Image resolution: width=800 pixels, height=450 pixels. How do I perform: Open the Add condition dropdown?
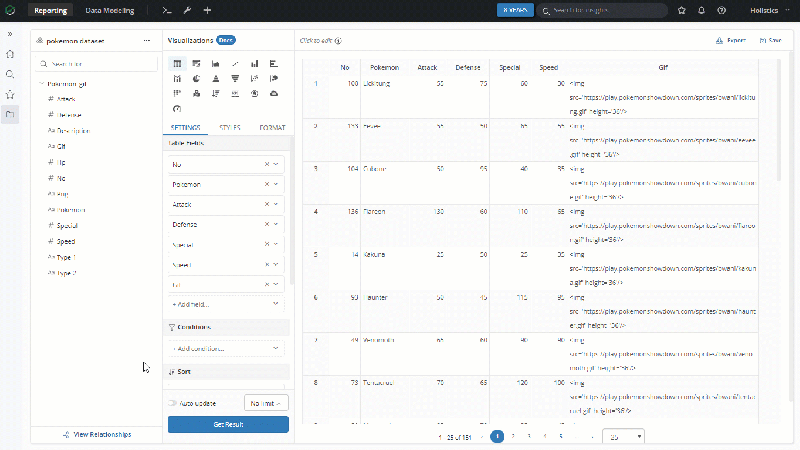click(226, 348)
